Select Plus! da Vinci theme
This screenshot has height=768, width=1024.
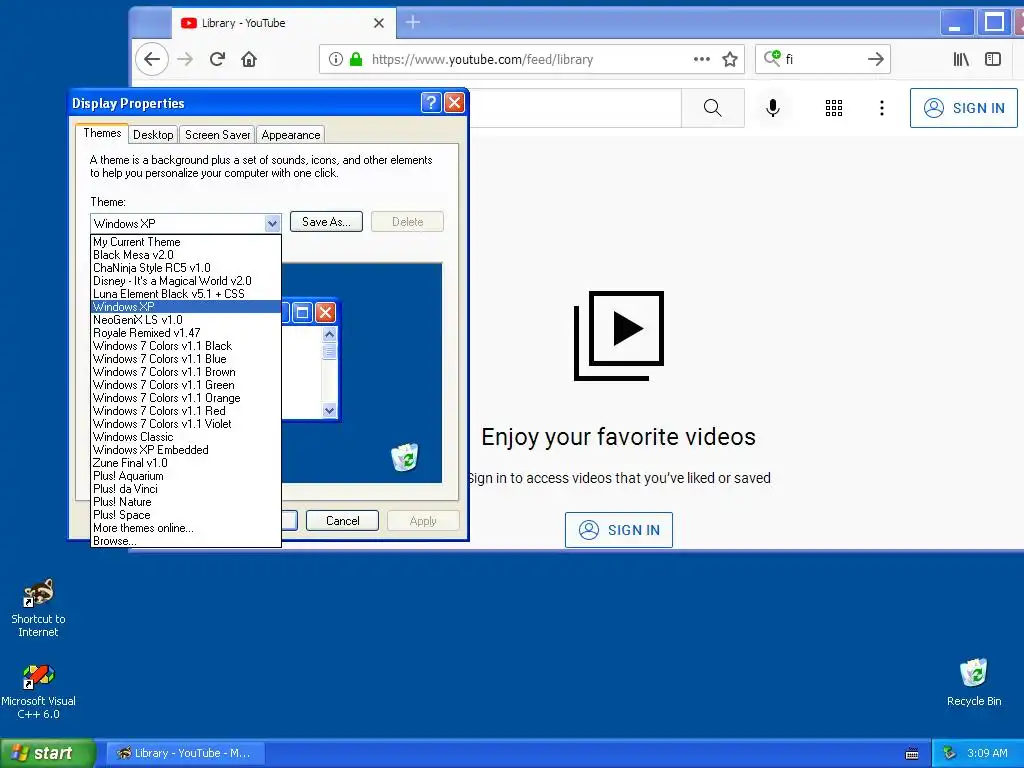point(185,489)
